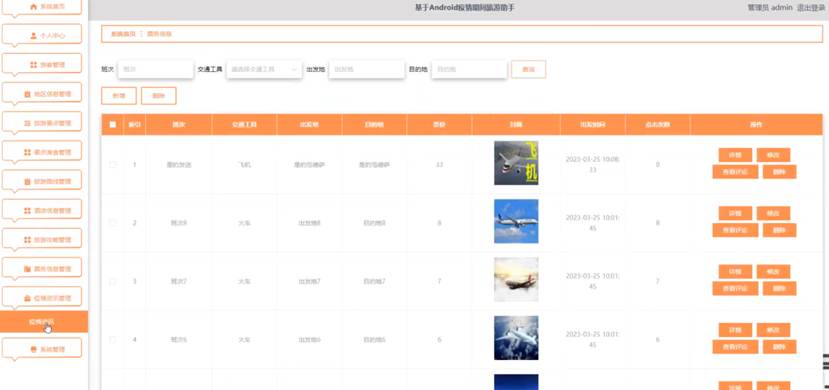Check the checkbox for row 1
829x390 pixels.
point(113,164)
